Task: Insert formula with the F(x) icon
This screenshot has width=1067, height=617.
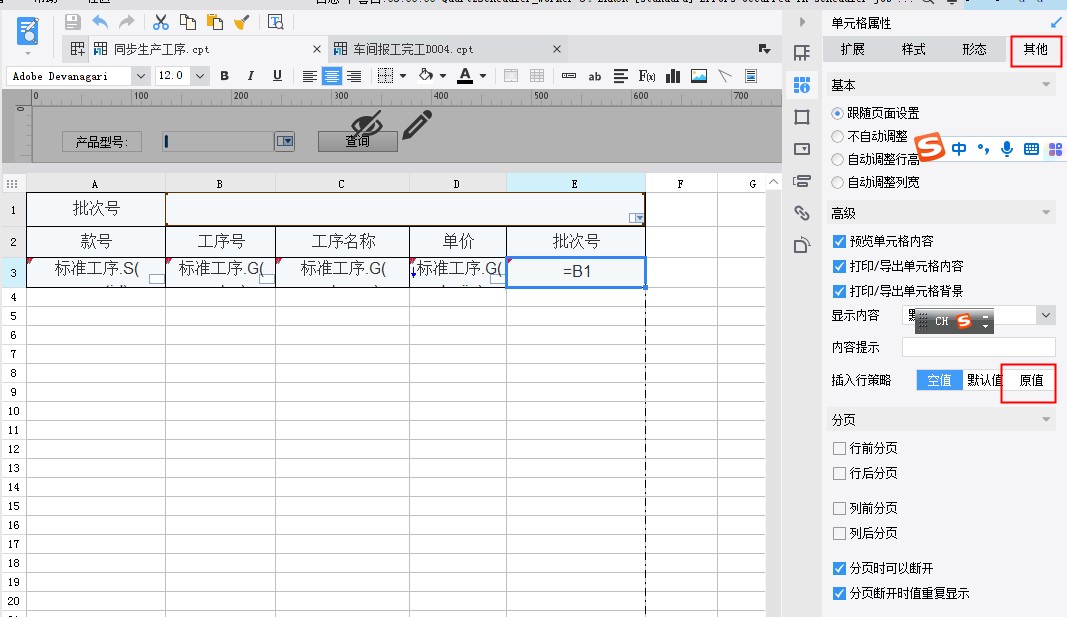Action: (x=647, y=76)
